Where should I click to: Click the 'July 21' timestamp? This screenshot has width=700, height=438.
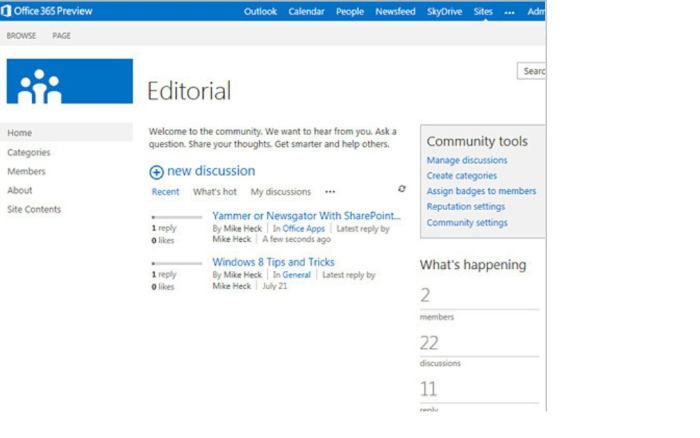(275, 286)
